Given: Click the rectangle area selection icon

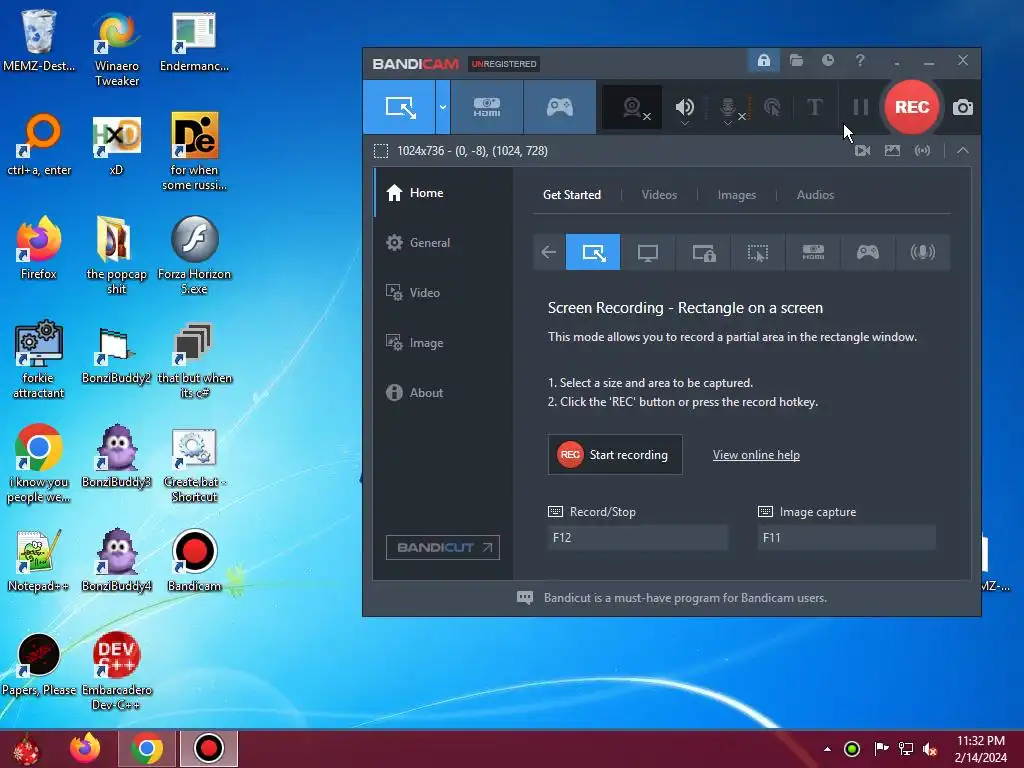Looking at the screenshot, I should click(381, 151).
